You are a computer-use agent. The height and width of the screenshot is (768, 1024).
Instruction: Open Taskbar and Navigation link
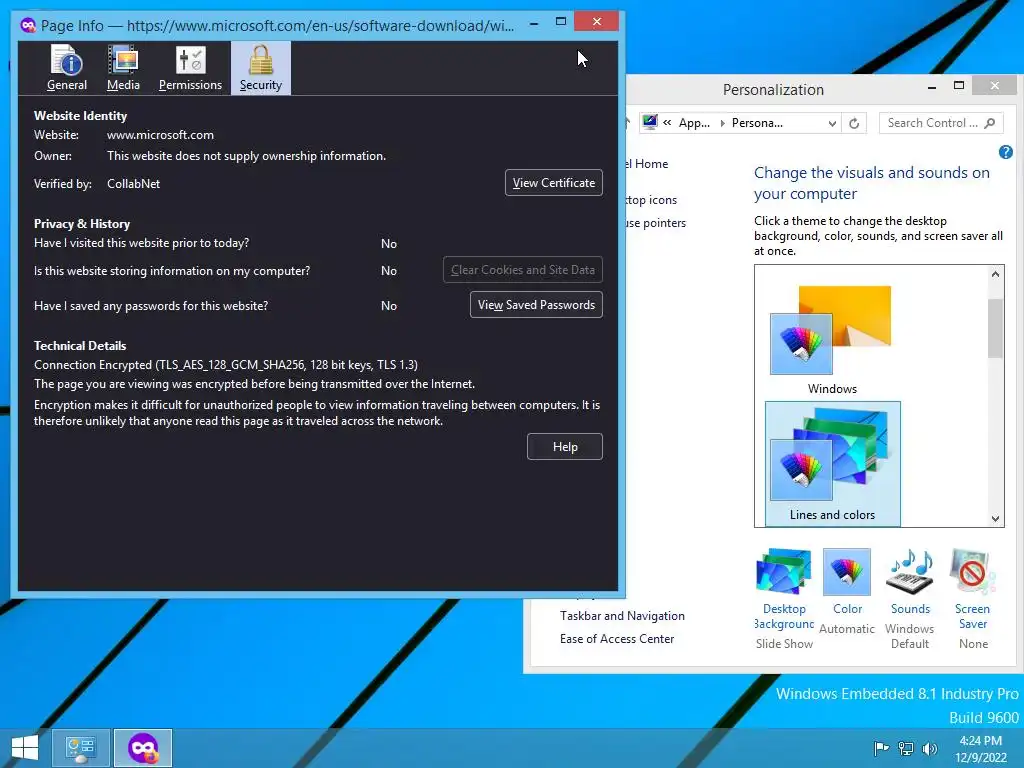pyautogui.click(x=622, y=616)
